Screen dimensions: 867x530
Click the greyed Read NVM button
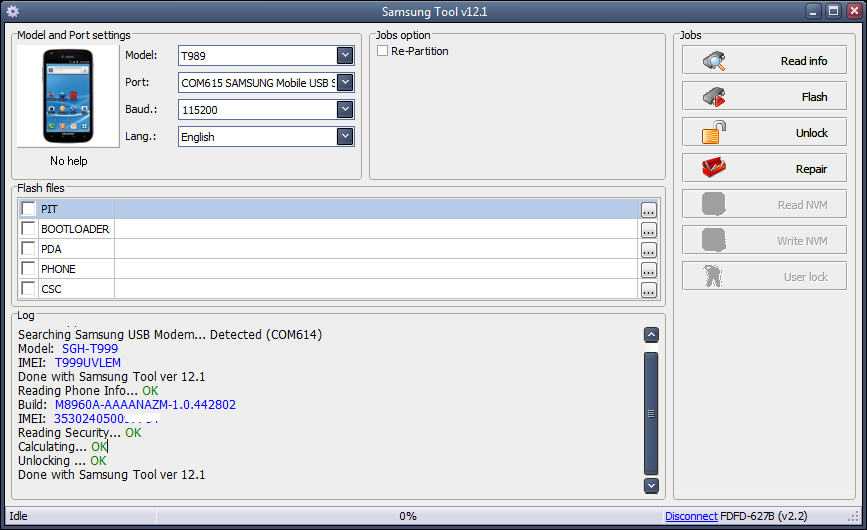764,204
